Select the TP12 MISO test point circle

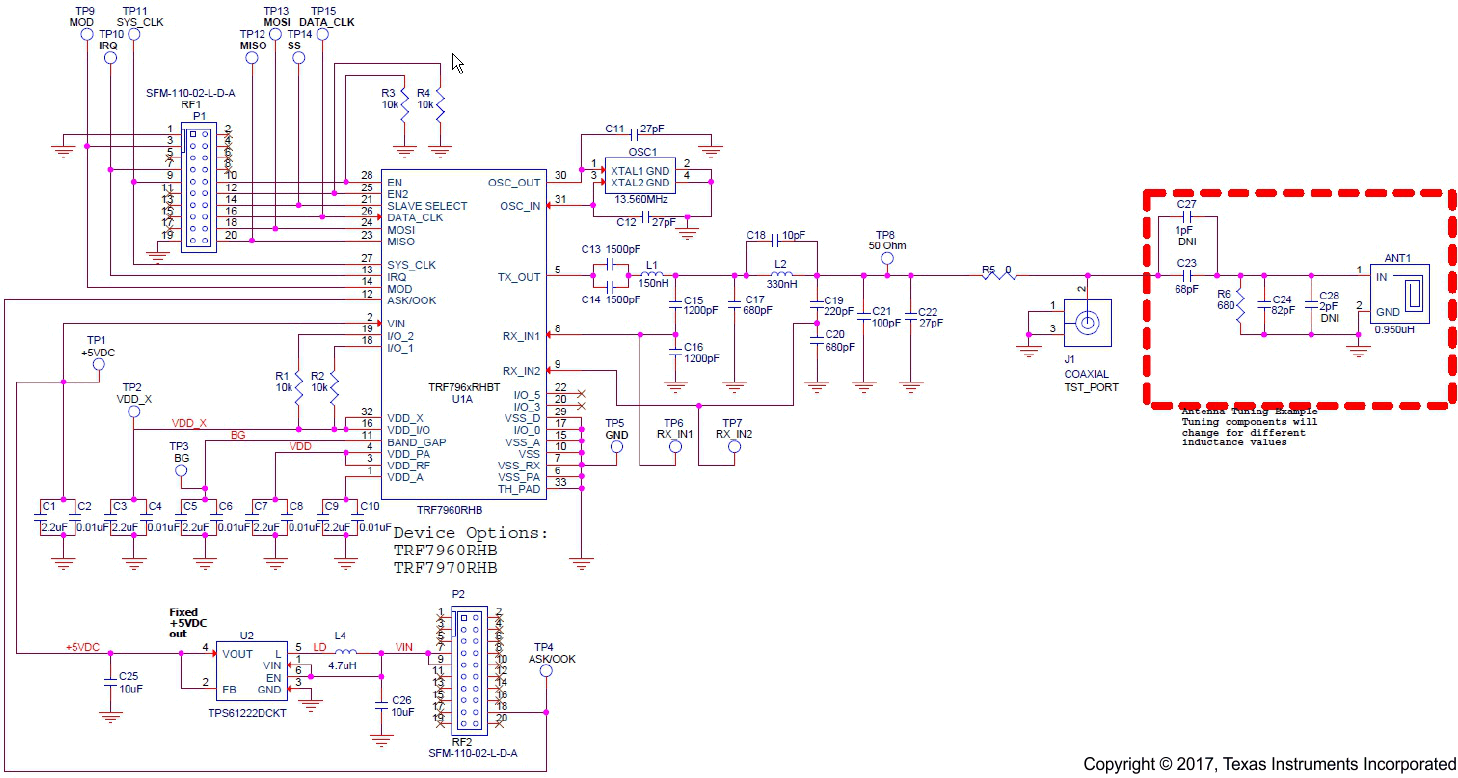click(251, 58)
